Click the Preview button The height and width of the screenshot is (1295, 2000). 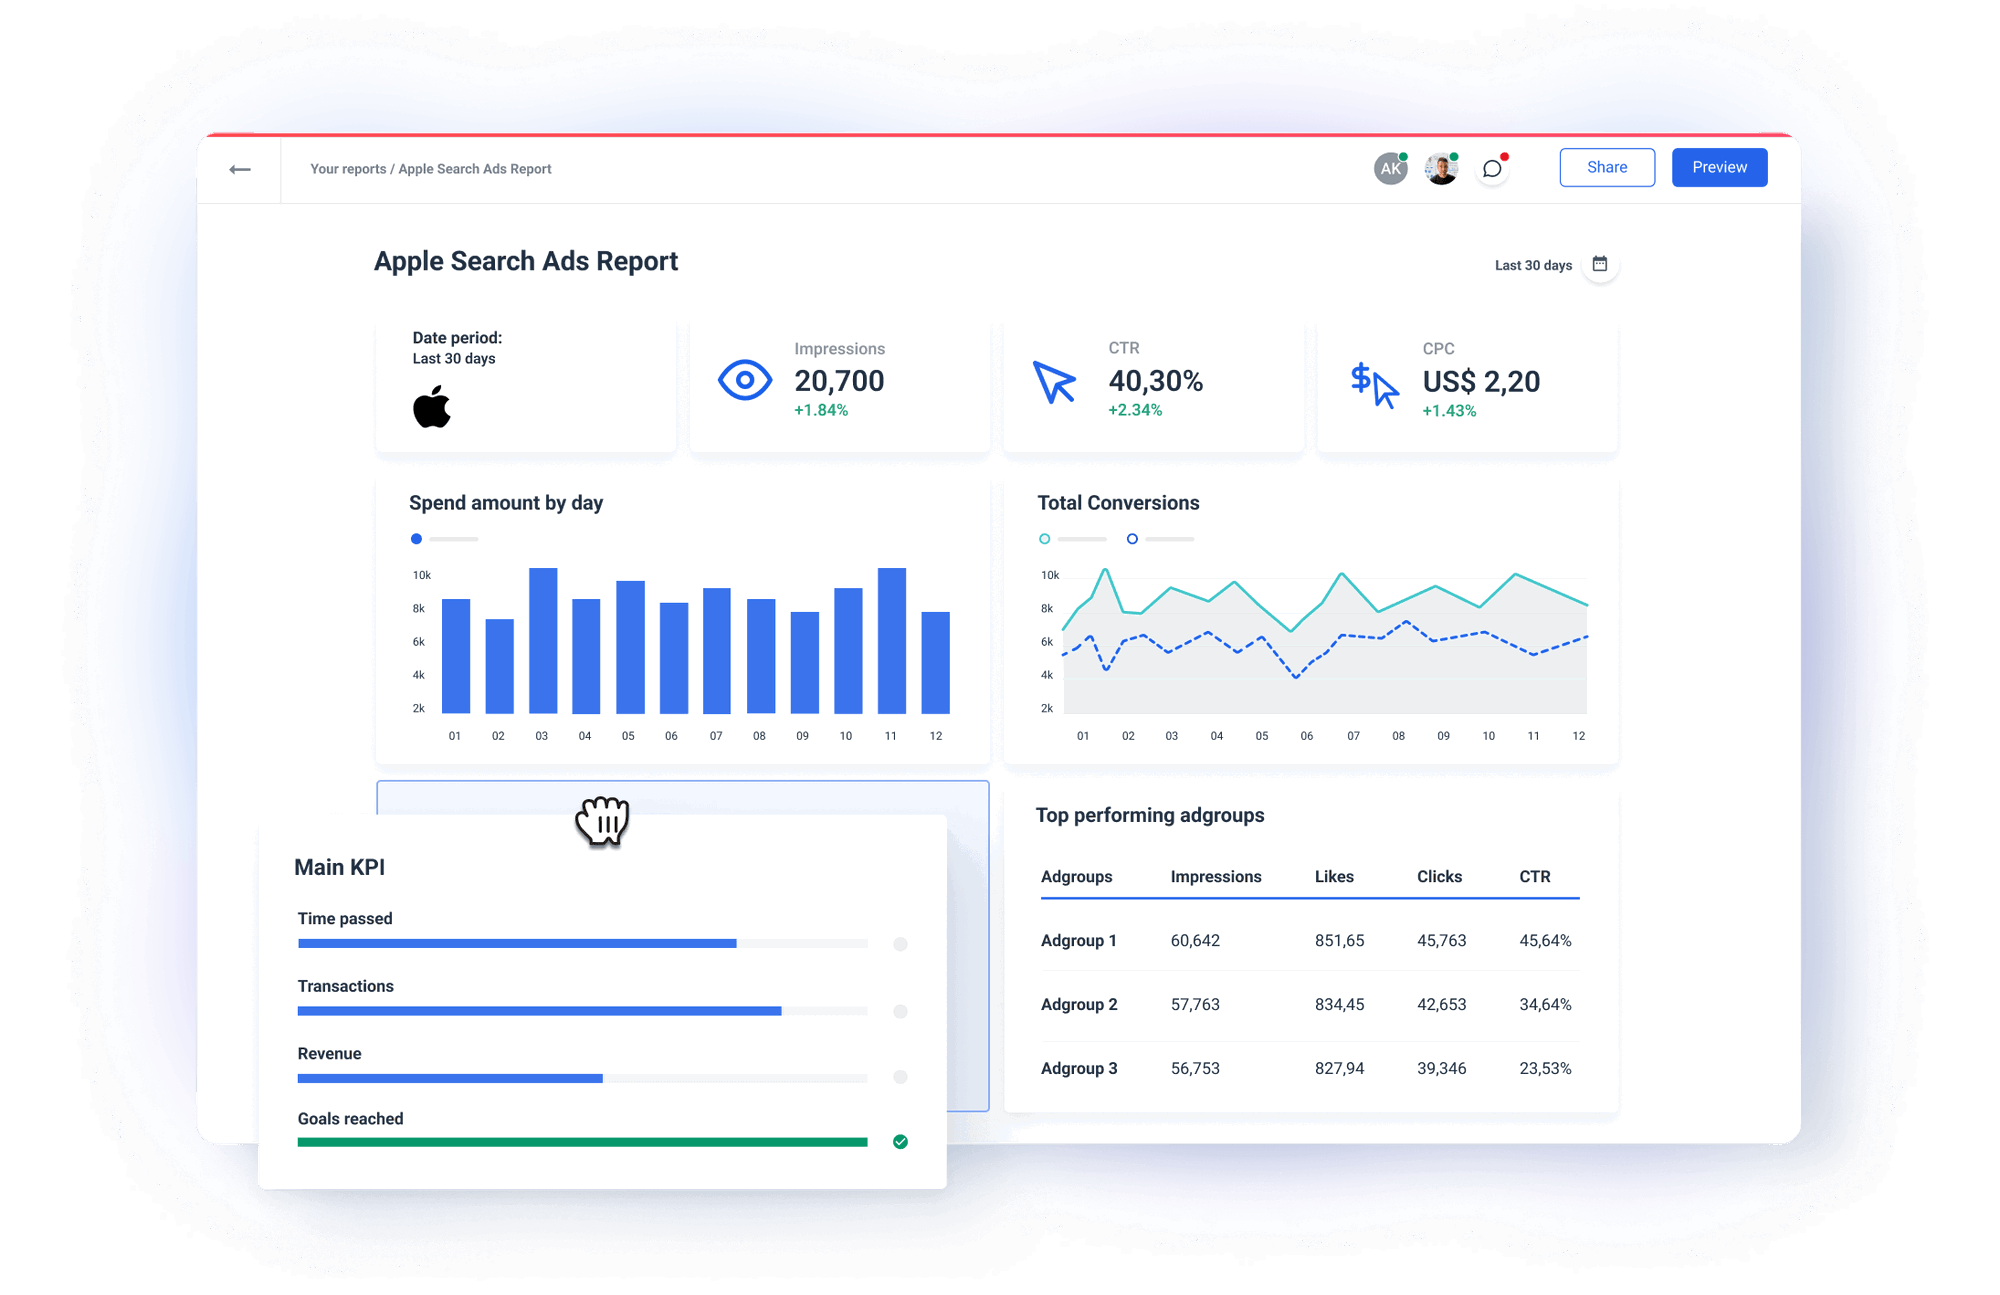1719,167
